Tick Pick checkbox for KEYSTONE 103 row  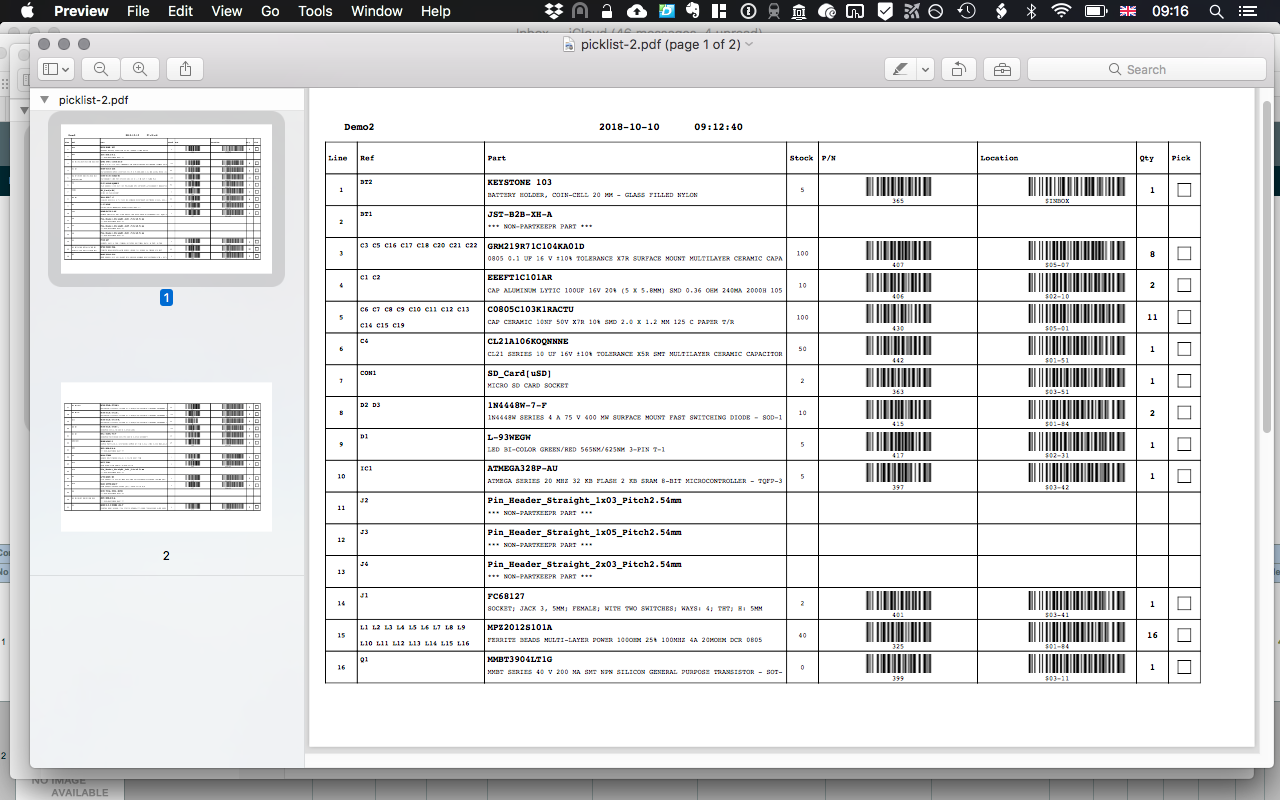[1184, 190]
